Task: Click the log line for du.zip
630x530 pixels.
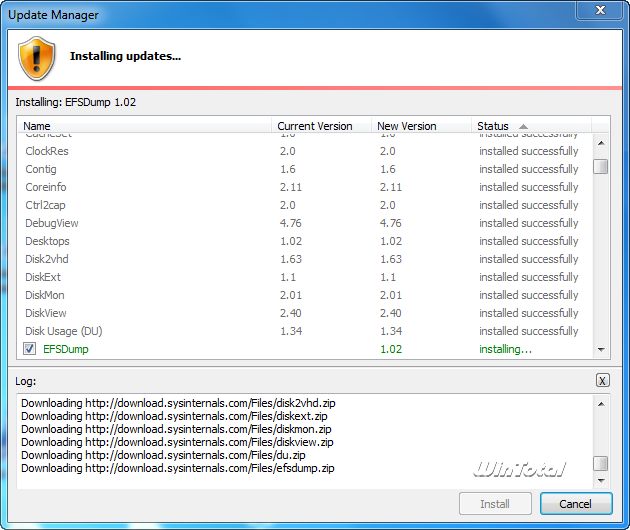Action: pos(163,455)
